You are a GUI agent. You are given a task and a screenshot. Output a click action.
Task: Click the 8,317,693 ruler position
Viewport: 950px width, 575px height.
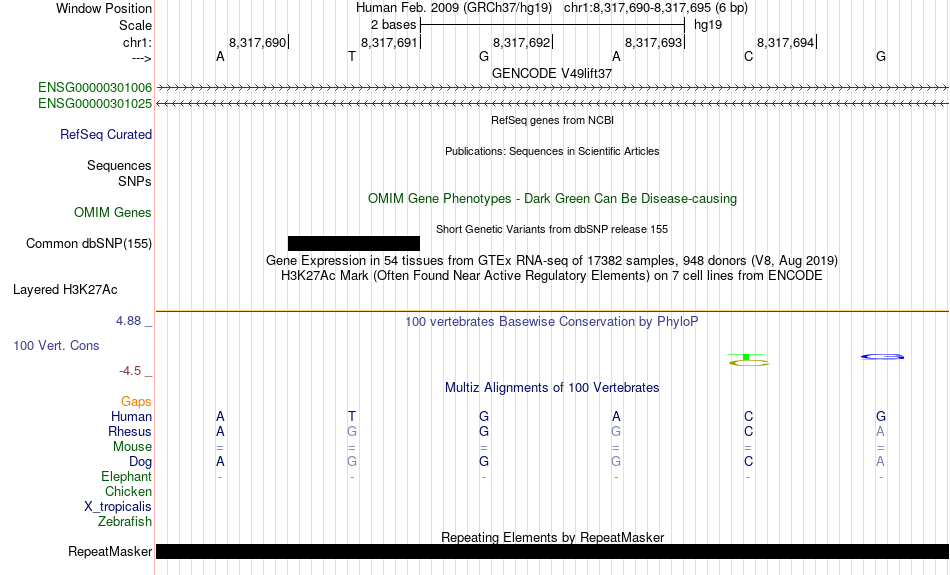click(x=653, y=42)
